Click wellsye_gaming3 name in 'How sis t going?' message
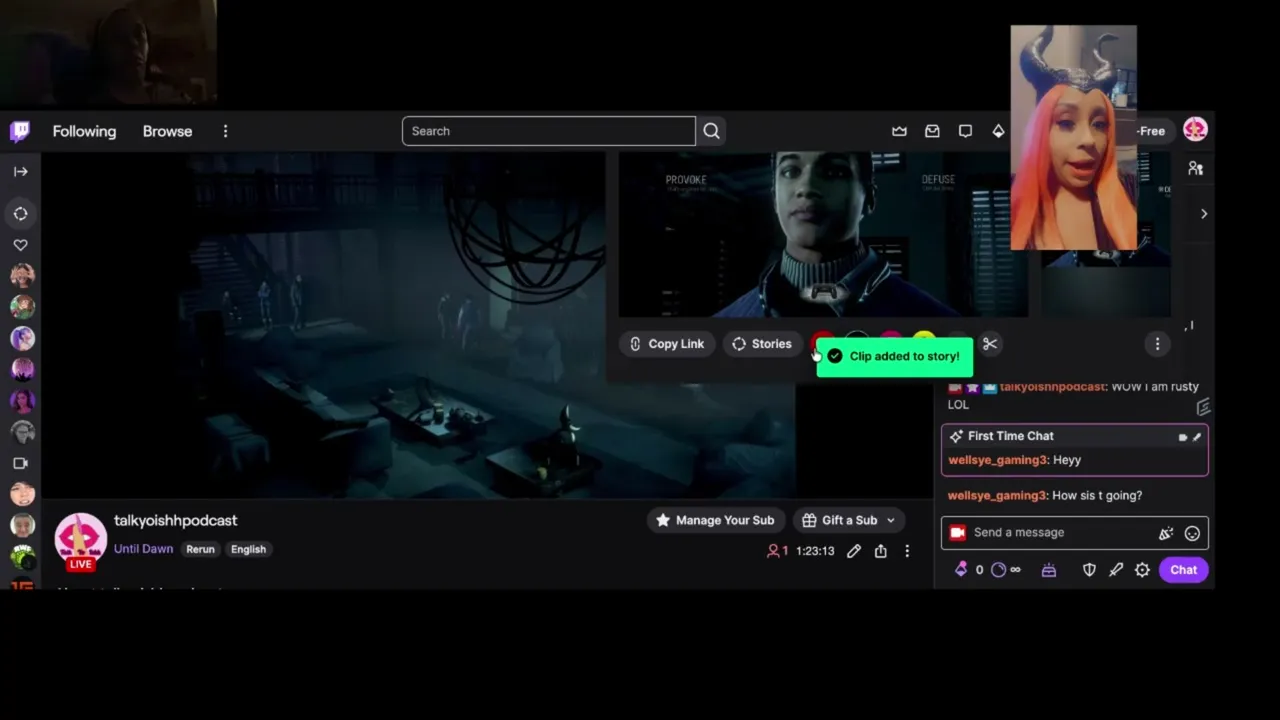Viewport: 1280px width, 720px height. [x=997, y=495]
